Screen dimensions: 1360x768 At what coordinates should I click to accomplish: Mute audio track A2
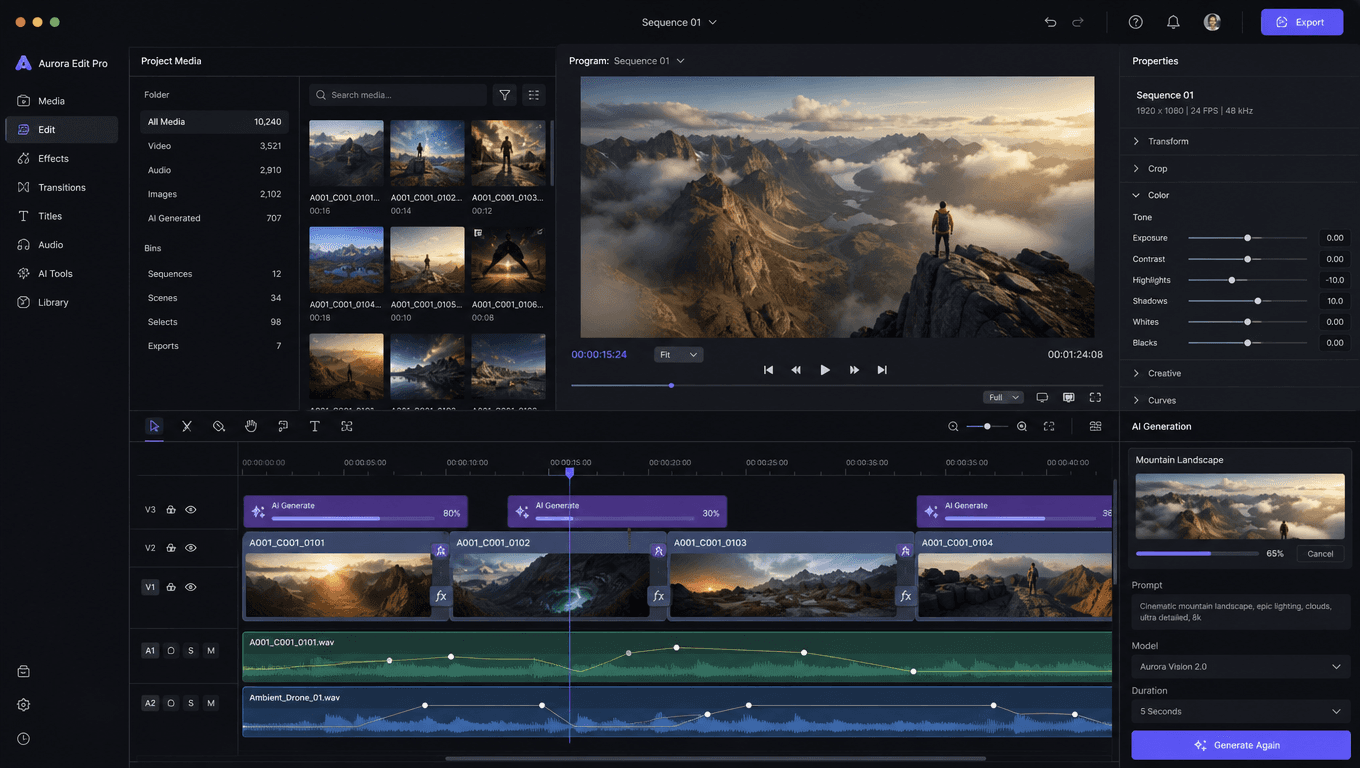tap(211, 703)
